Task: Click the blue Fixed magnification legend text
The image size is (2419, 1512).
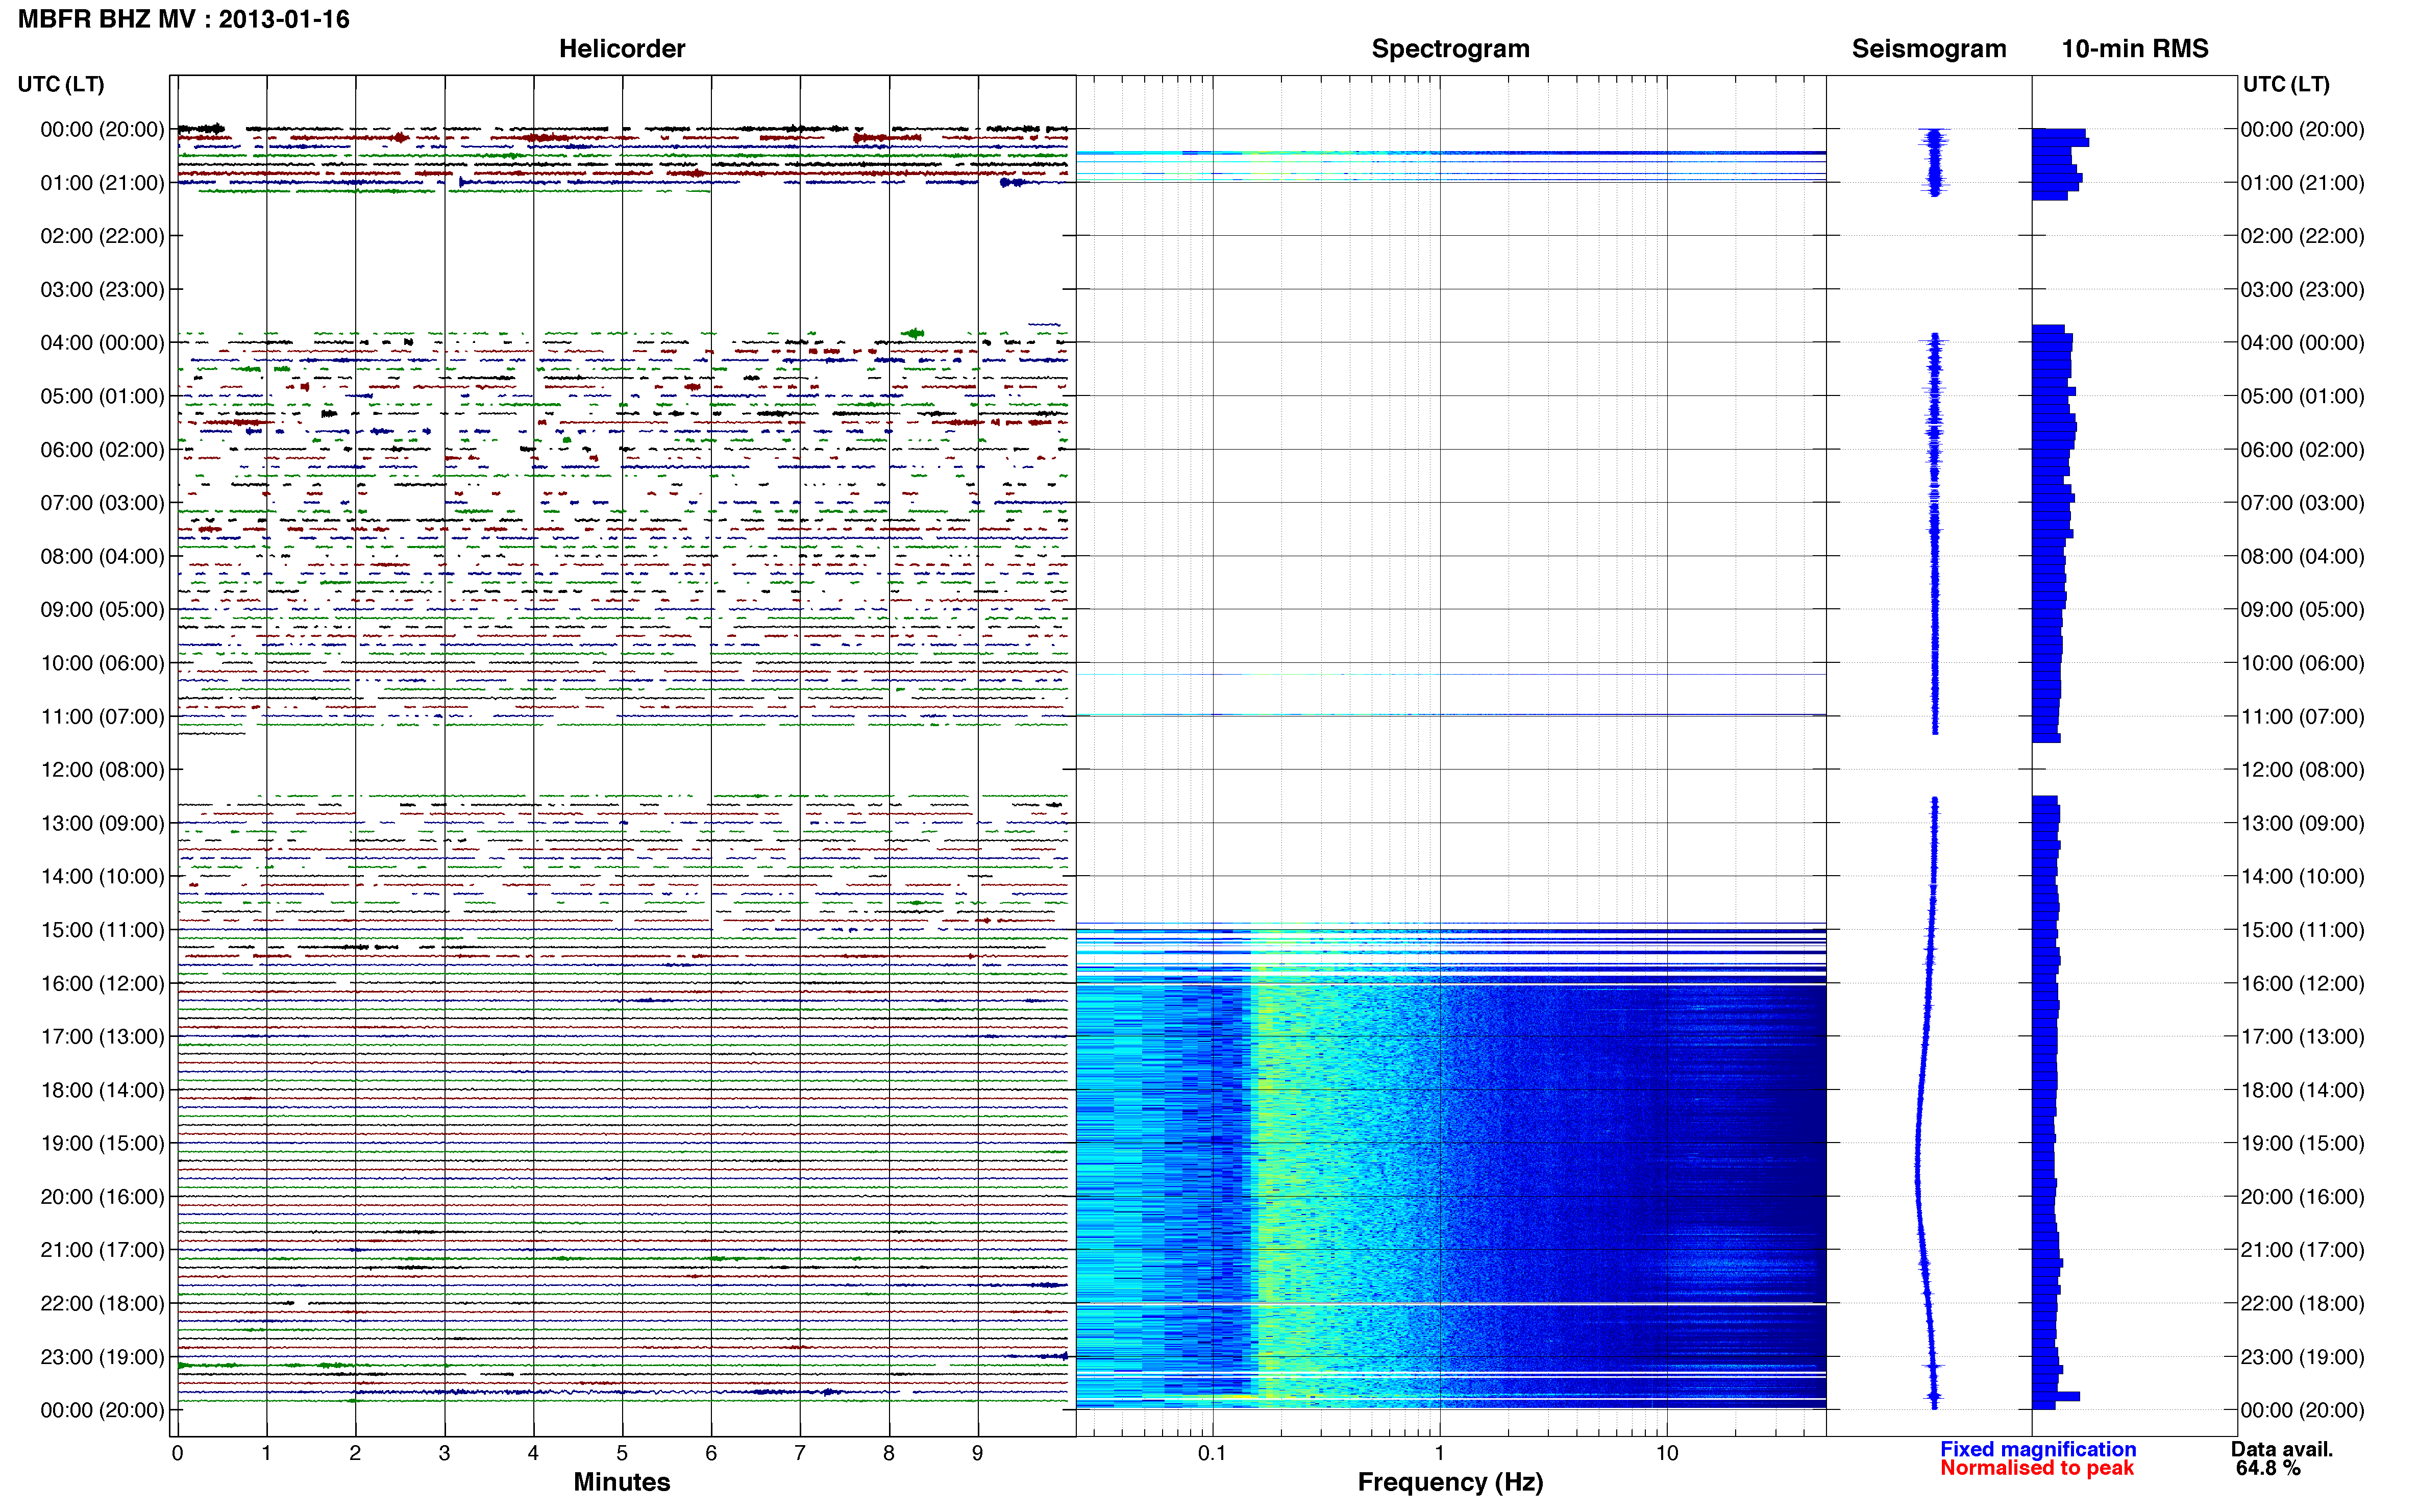Action: point(2038,1449)
